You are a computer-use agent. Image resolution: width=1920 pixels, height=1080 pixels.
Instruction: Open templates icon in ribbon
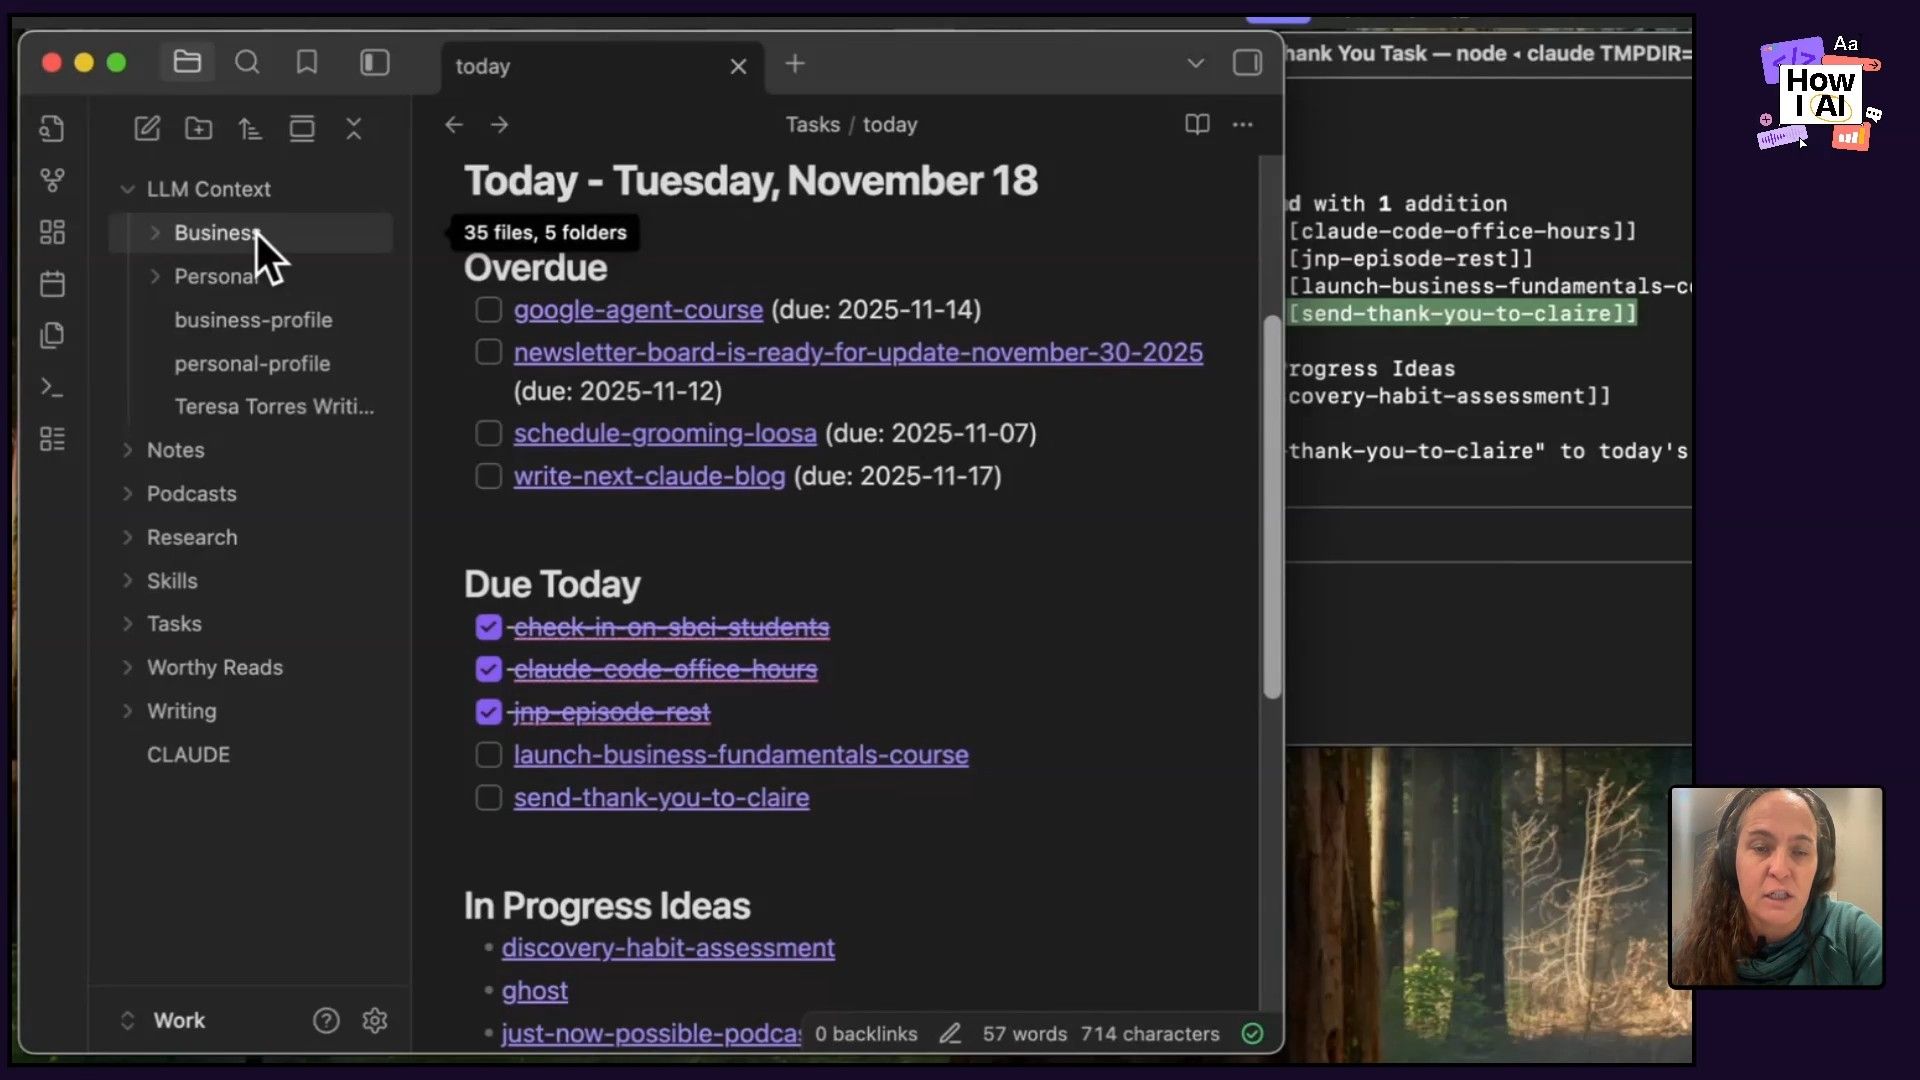pos(52,335)
